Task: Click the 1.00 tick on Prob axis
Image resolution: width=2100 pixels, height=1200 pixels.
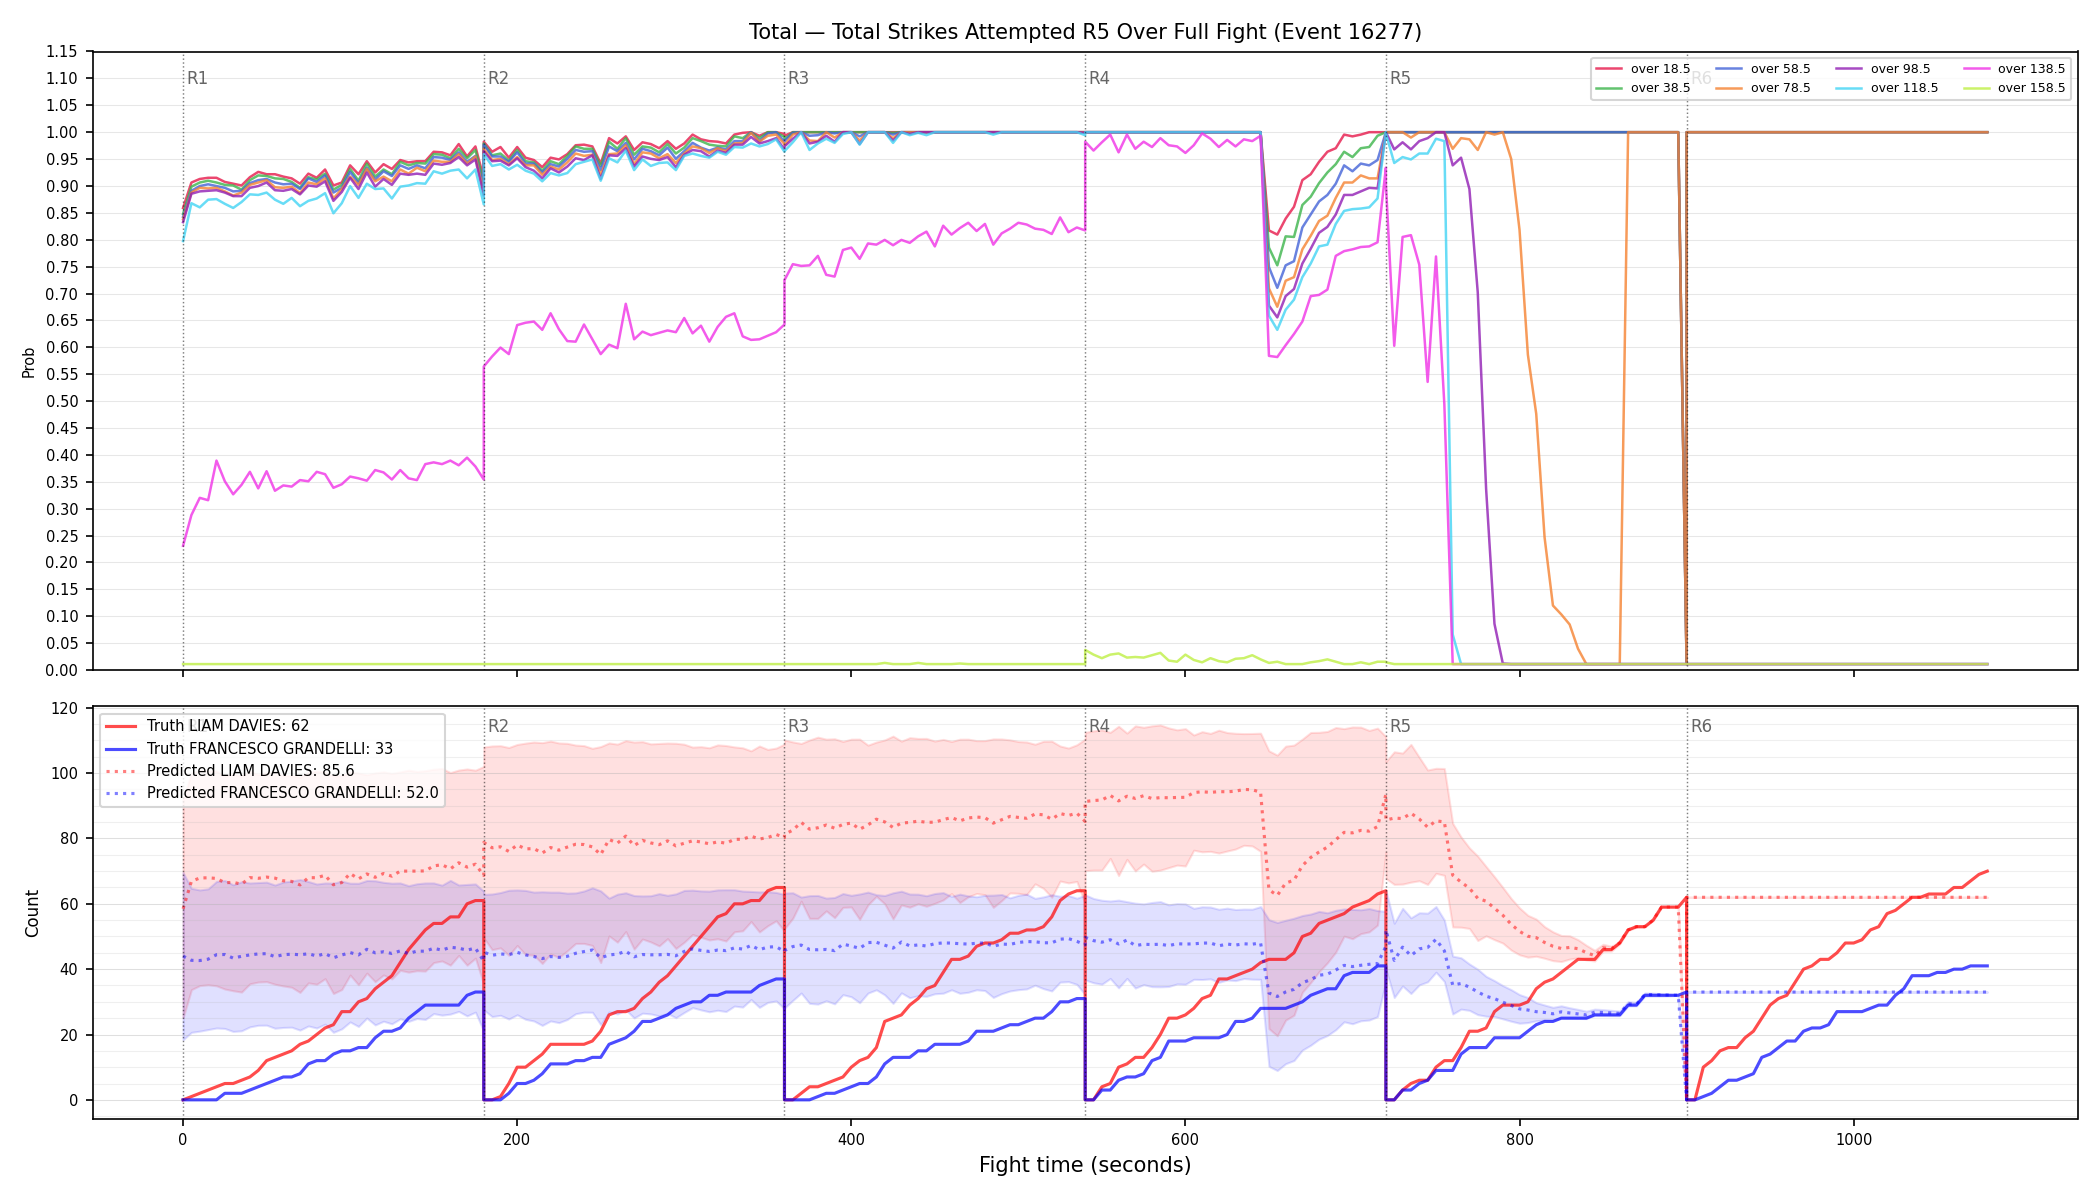Action: coord(61,133)
